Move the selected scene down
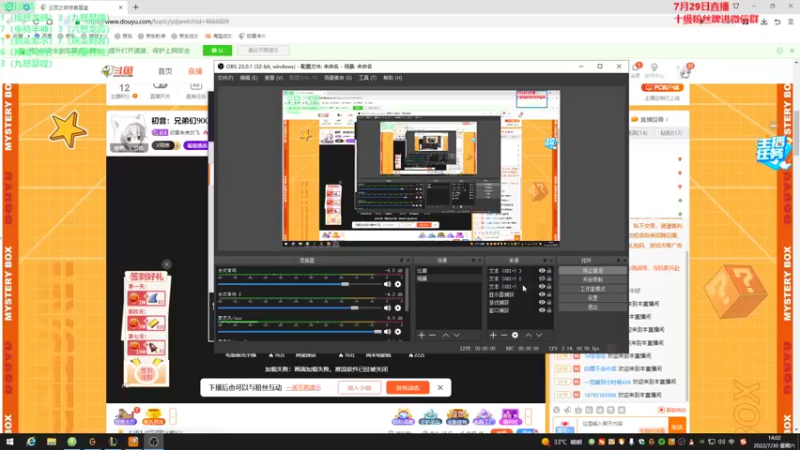This screenshot has height=450, width=800. [x=457, y=335]
